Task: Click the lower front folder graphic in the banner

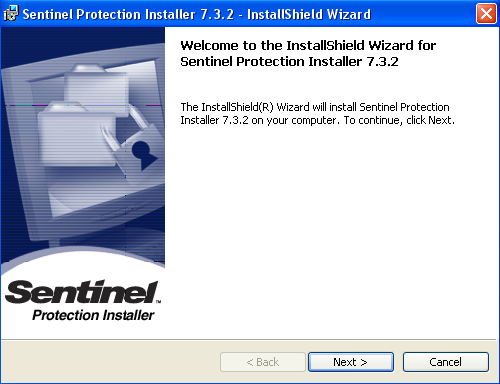Action: tap(77, 135)
